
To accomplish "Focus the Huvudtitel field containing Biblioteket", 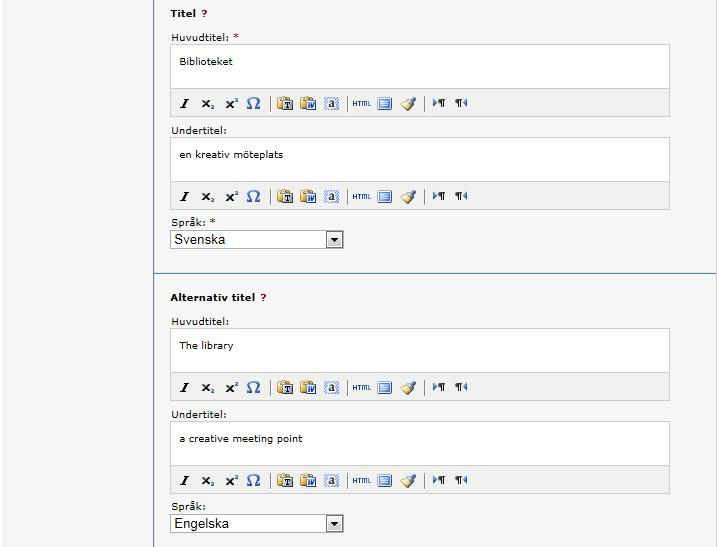I will pyautogui.click(x=420, y=67).
